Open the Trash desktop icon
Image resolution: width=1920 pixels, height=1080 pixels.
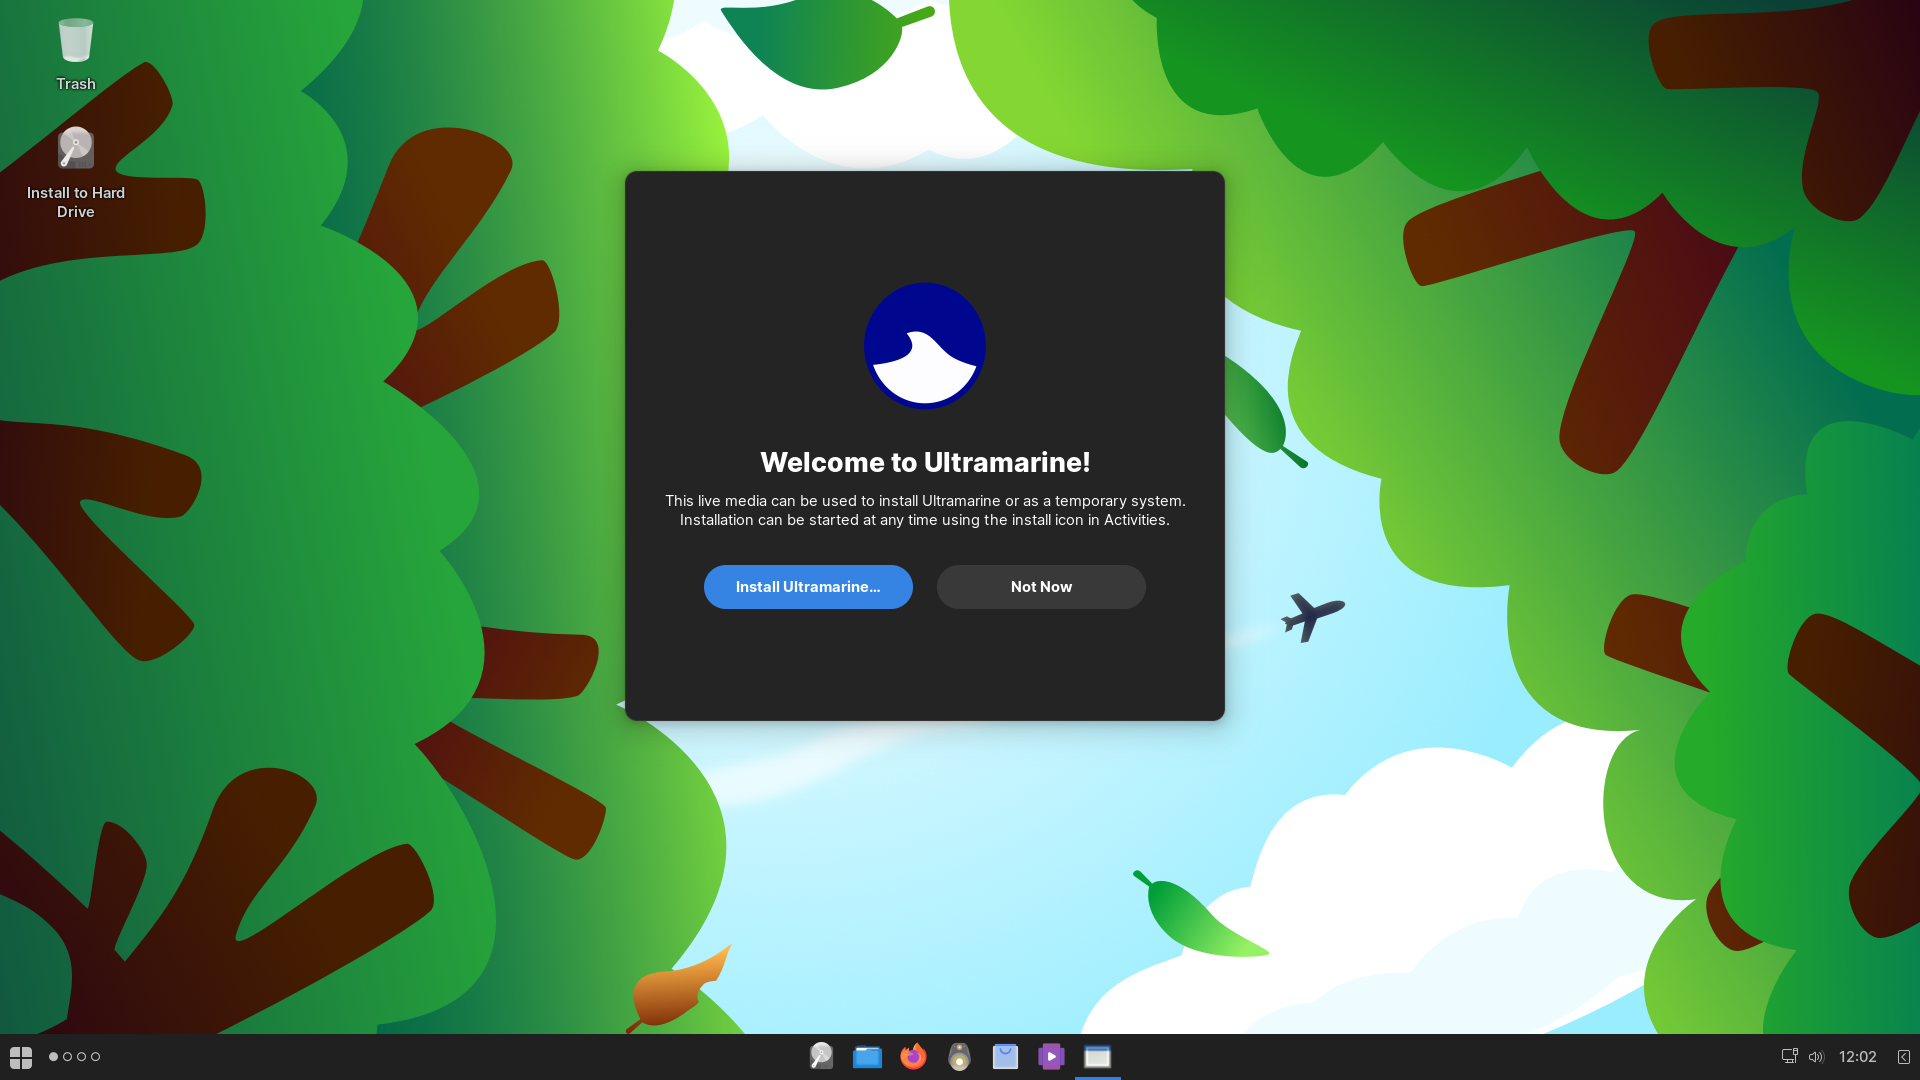(x=76, y=55)
